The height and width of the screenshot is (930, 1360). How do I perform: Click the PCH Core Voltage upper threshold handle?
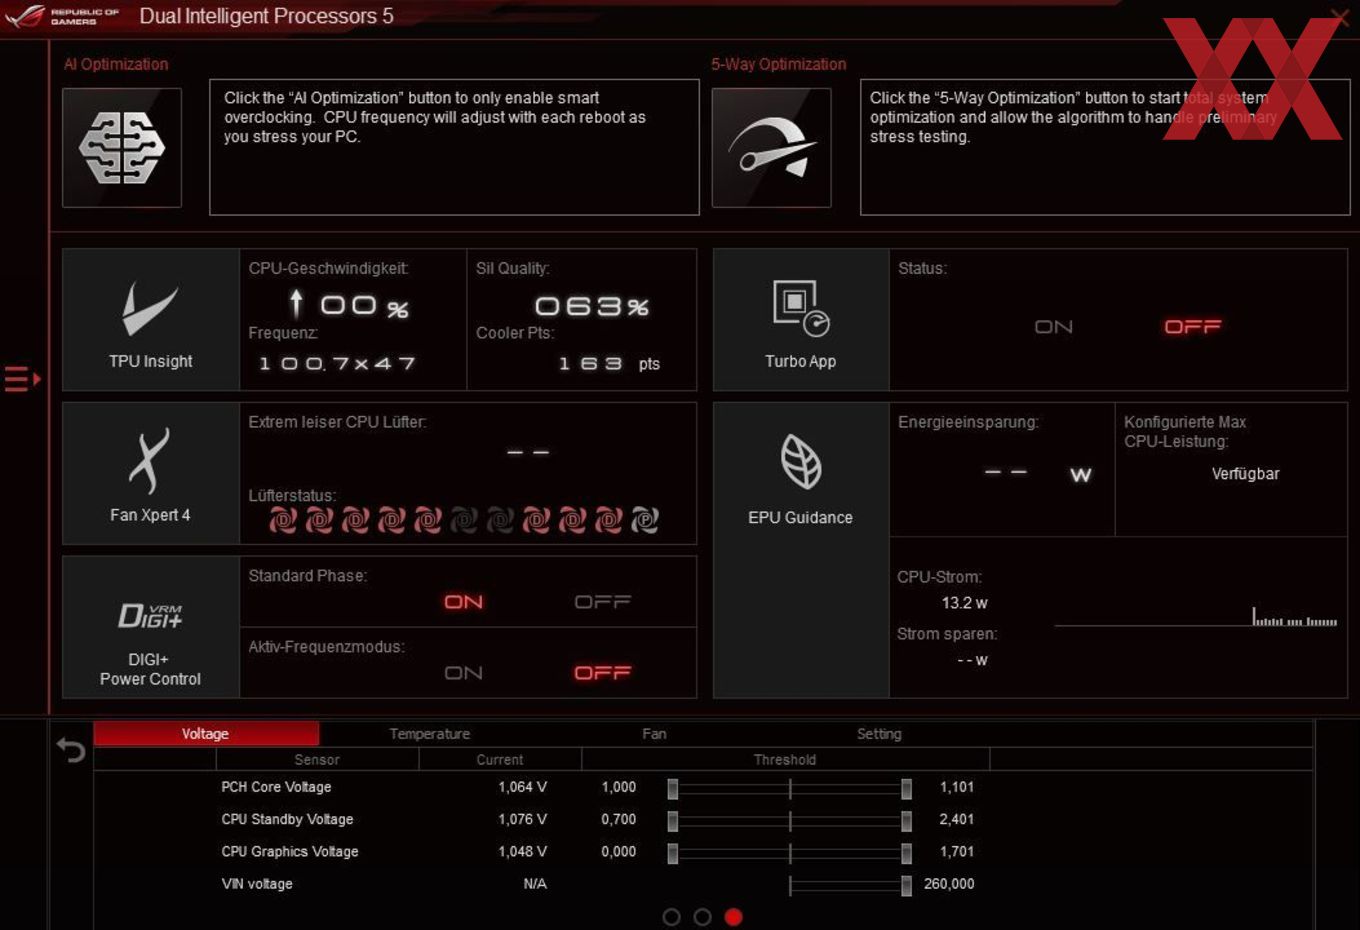click(x=906, y=789)
